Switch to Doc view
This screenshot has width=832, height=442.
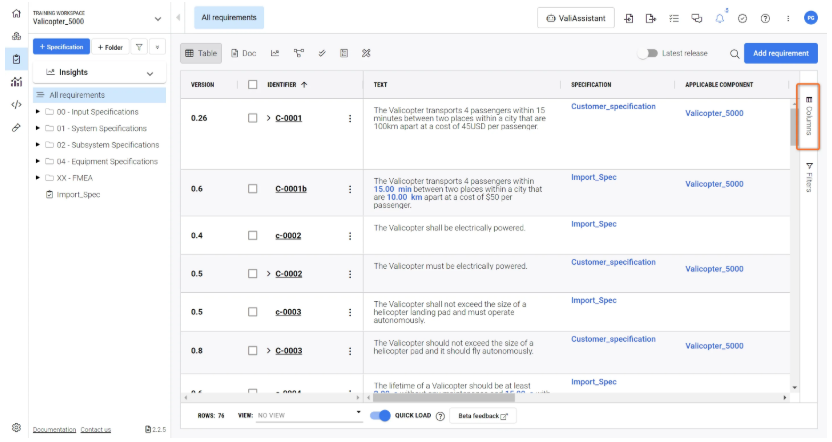(244, 53)
